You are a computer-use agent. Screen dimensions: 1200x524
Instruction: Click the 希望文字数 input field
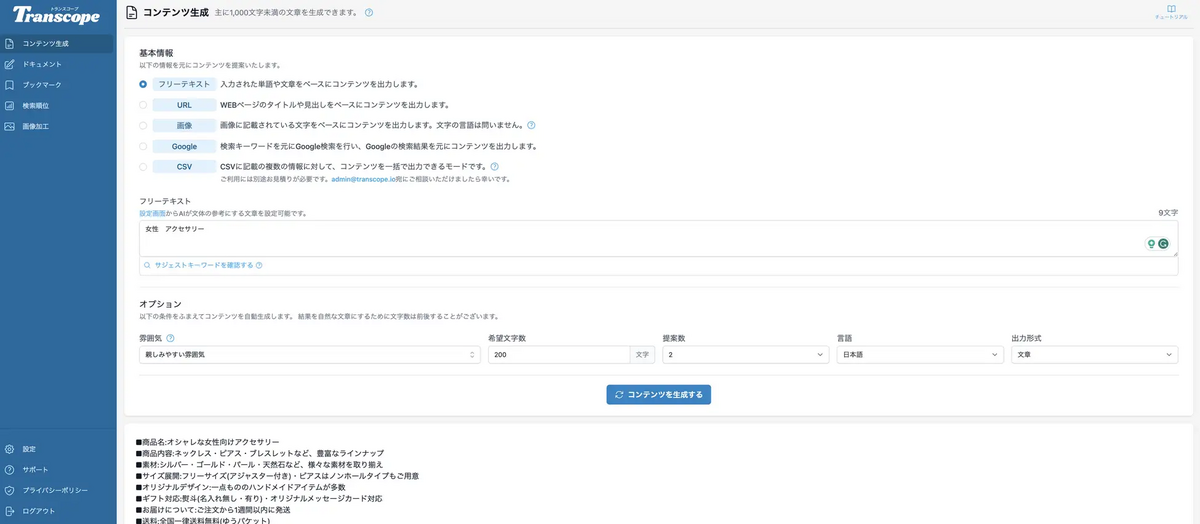(x=559, y=355)
